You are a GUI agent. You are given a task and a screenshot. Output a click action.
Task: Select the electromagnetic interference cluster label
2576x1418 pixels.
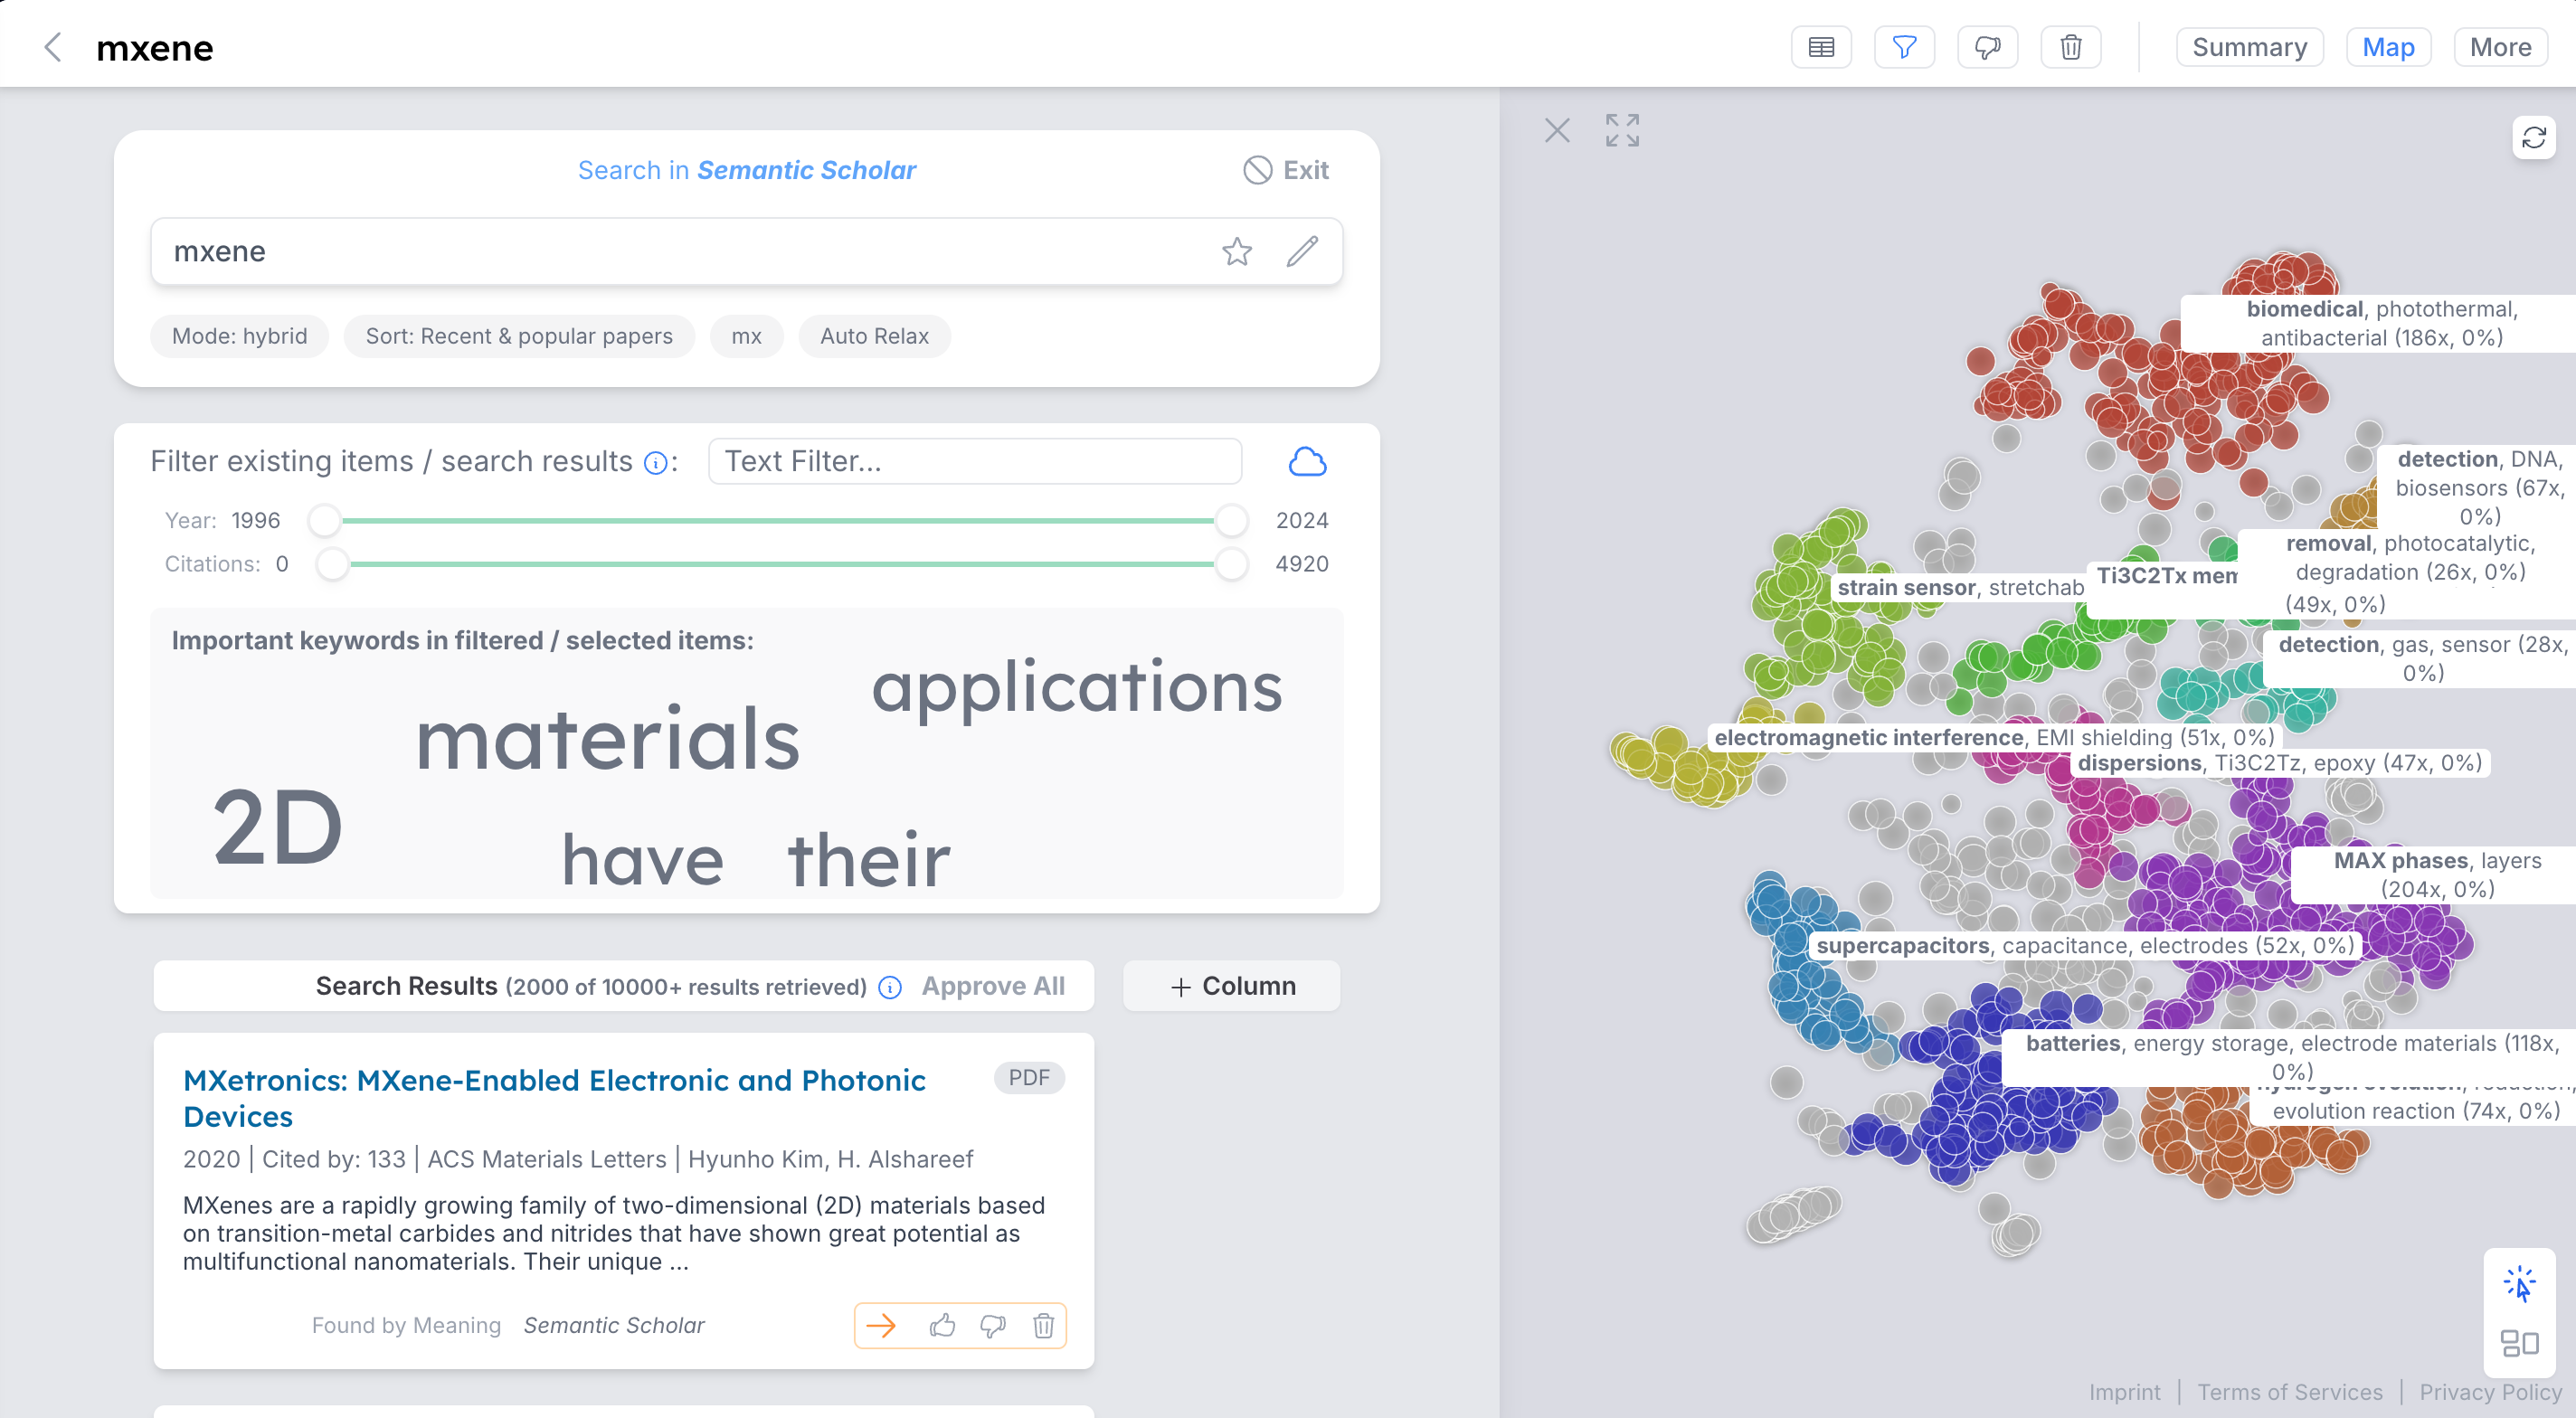(x=1994, y=737)
